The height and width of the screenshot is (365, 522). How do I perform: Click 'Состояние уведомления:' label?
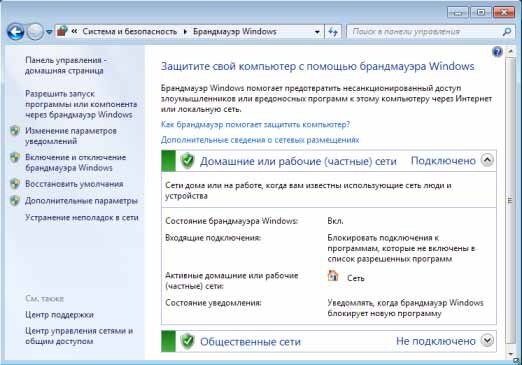point(213,303)
